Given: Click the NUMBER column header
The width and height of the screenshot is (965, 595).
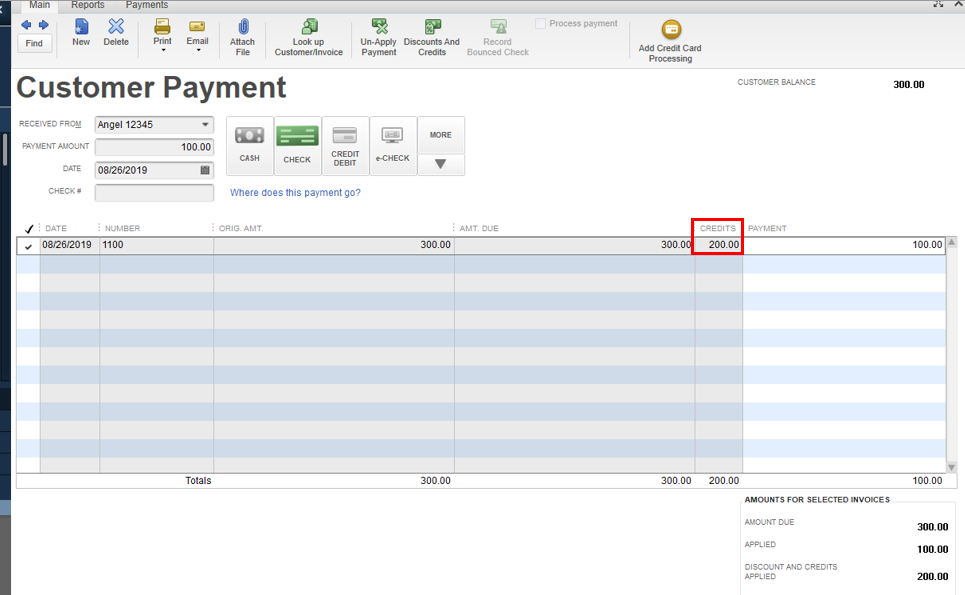Looking at the screenshot, I should 122,228.
